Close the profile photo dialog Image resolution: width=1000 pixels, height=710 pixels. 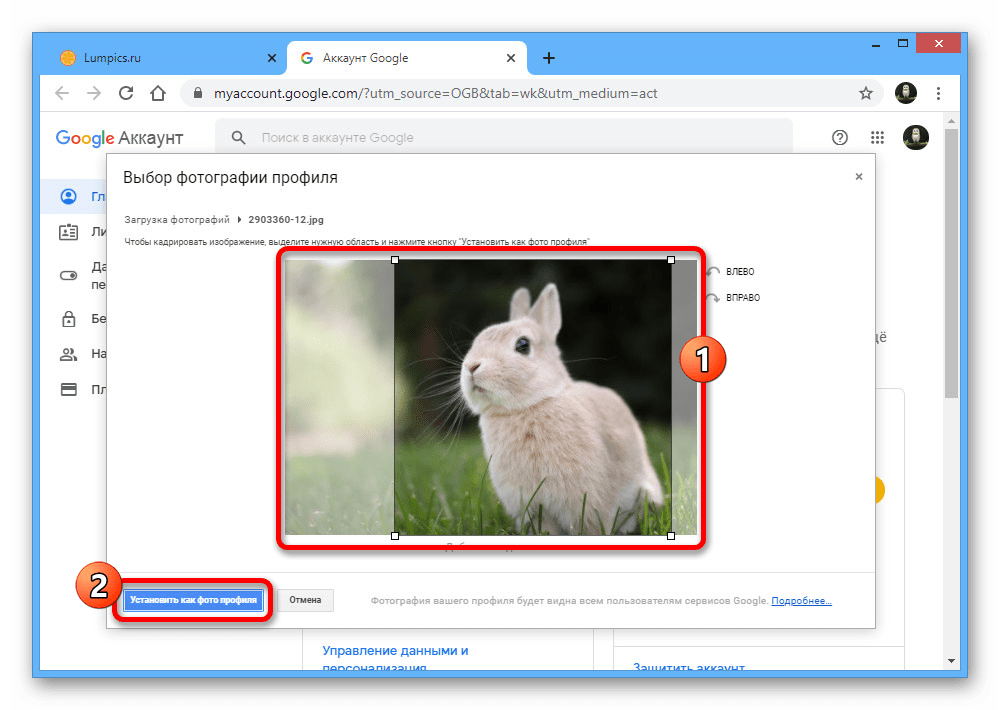click(858, 177)
